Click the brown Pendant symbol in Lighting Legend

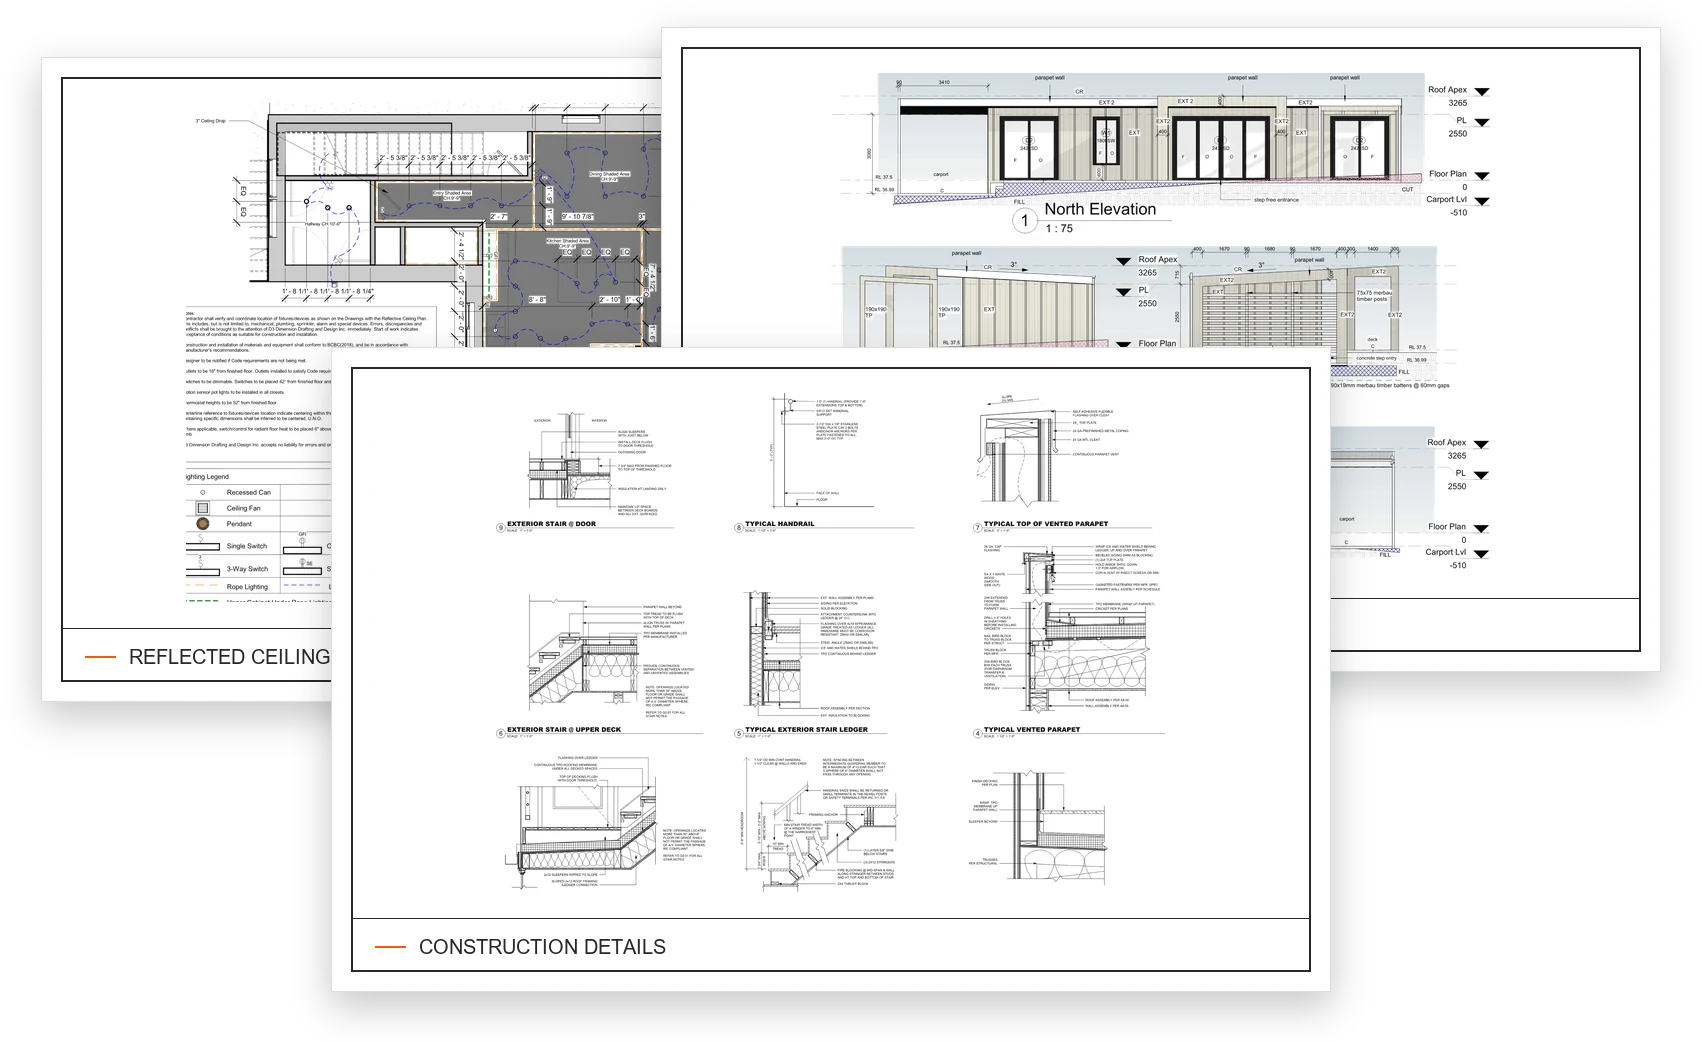203,524
